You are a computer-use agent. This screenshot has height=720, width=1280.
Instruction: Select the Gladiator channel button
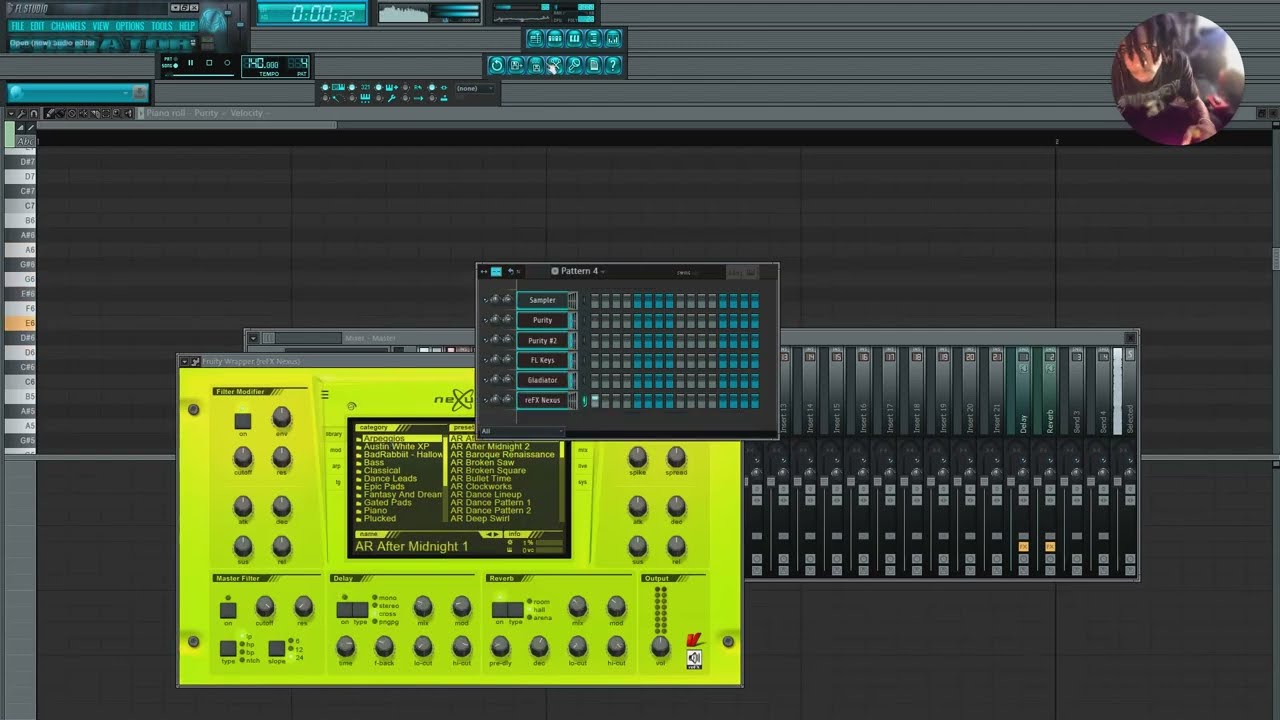click(542, 380)
